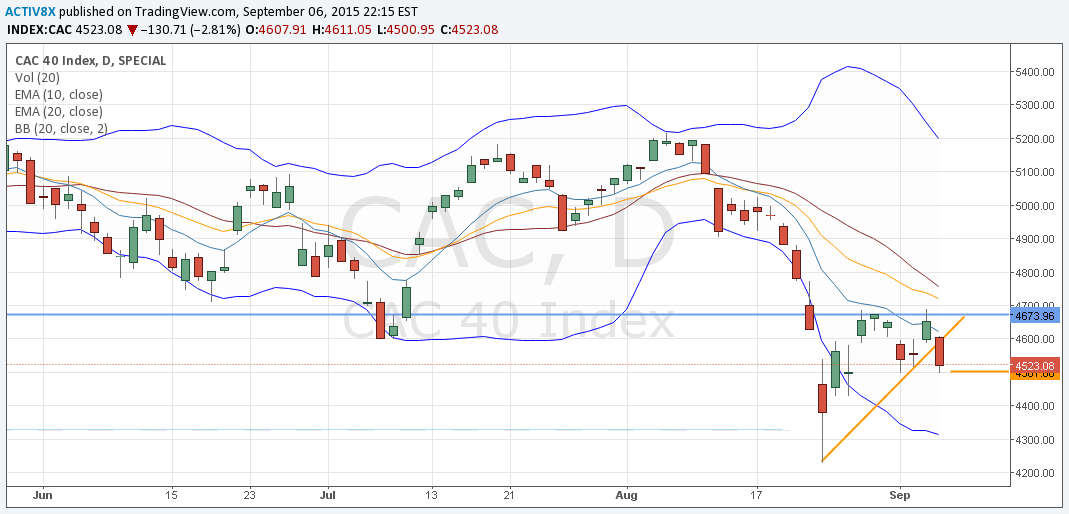Viewport: 1069px width, 514px height.
Task: Select the close value C:4523.08 in header
Action: click(469, 29)
